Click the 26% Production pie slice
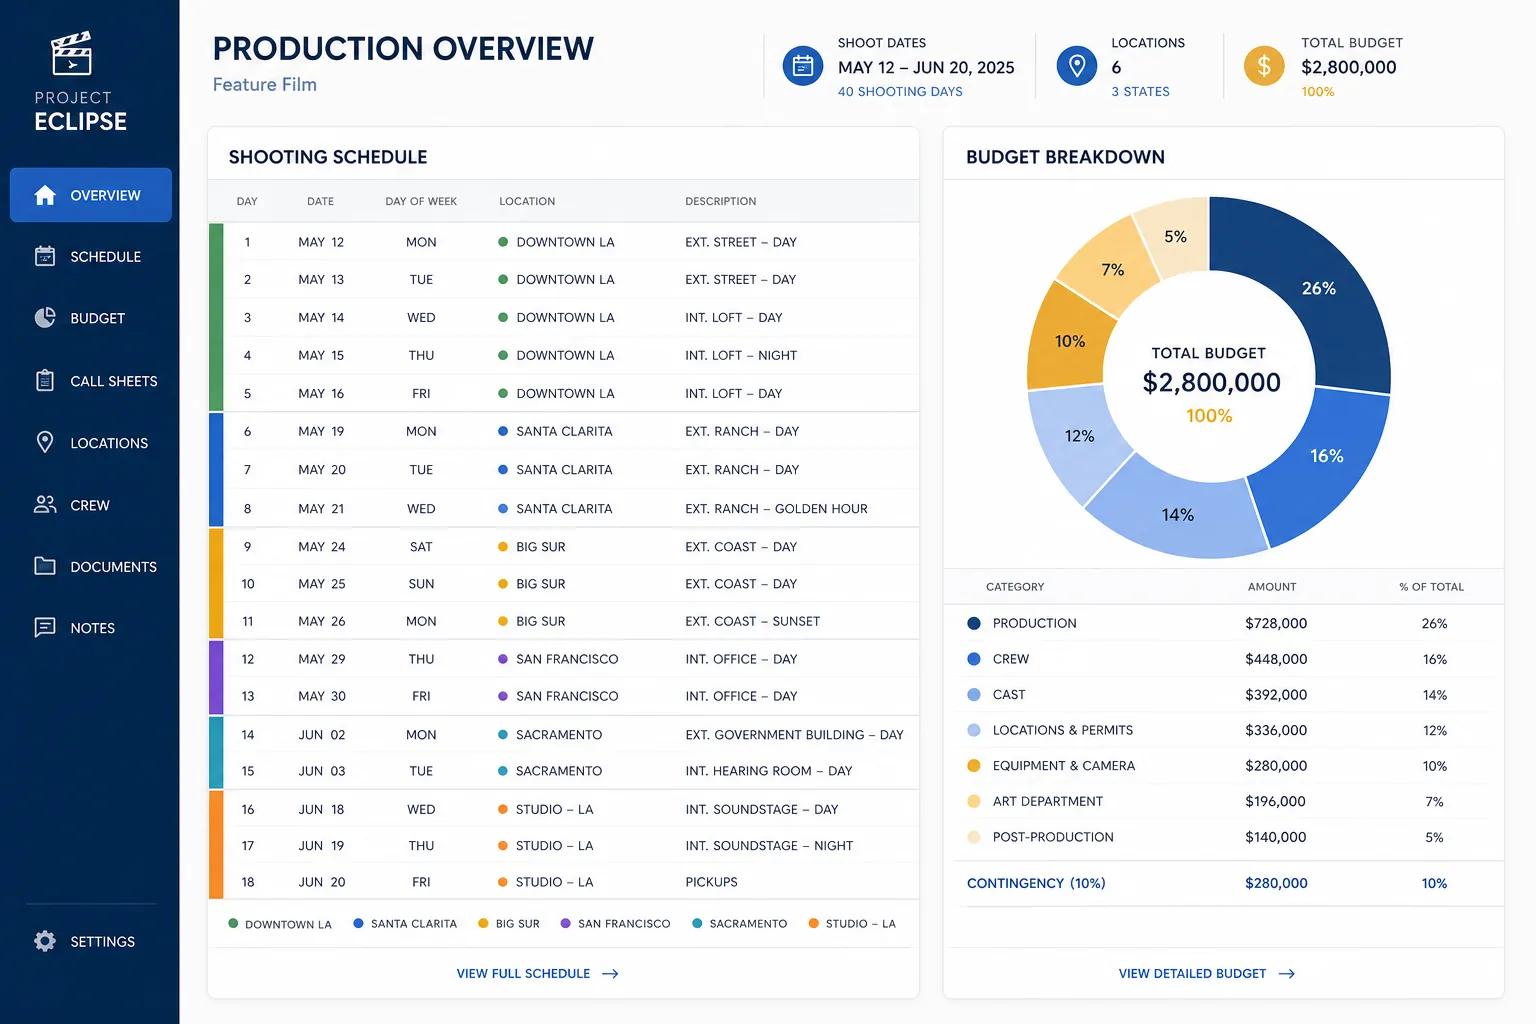Screen dimensions: 1536x1024 point(1318,288)
